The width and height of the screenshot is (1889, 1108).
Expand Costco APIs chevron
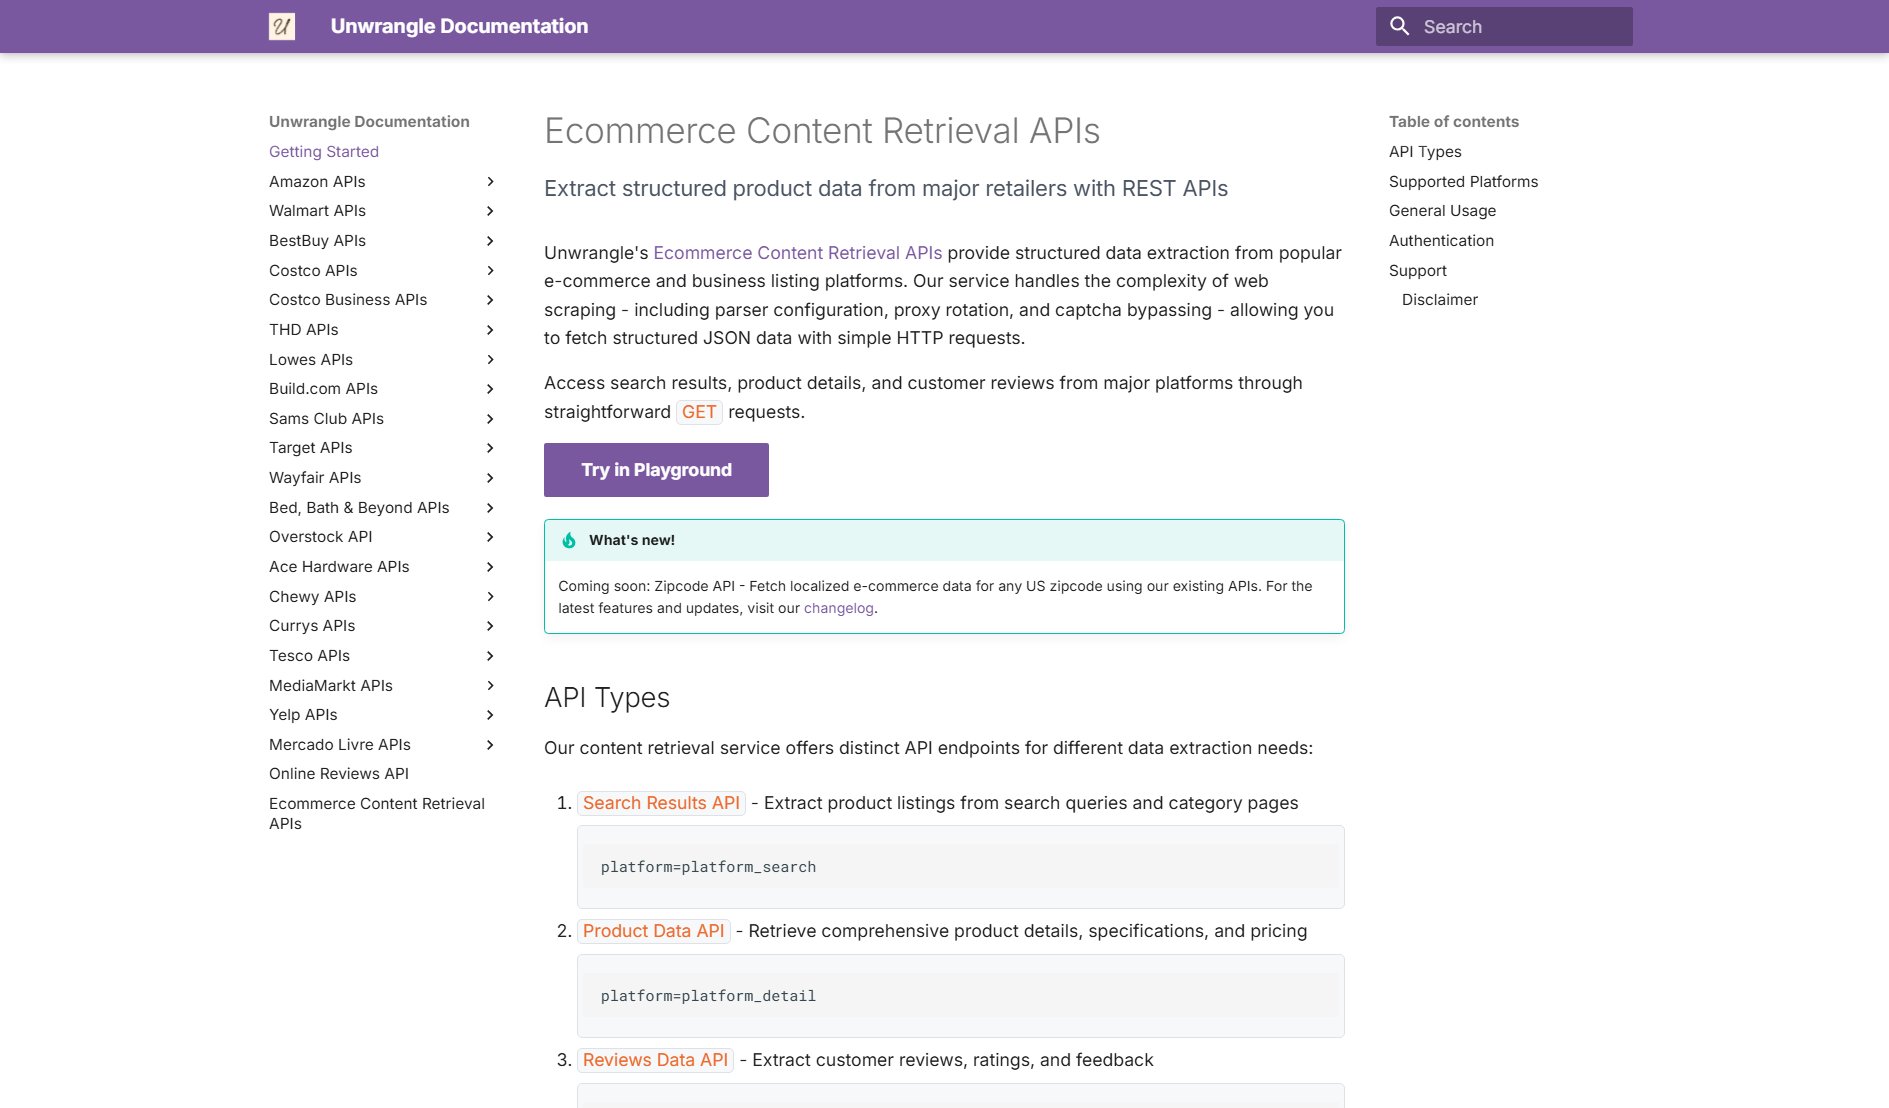(x=490, y=271)
